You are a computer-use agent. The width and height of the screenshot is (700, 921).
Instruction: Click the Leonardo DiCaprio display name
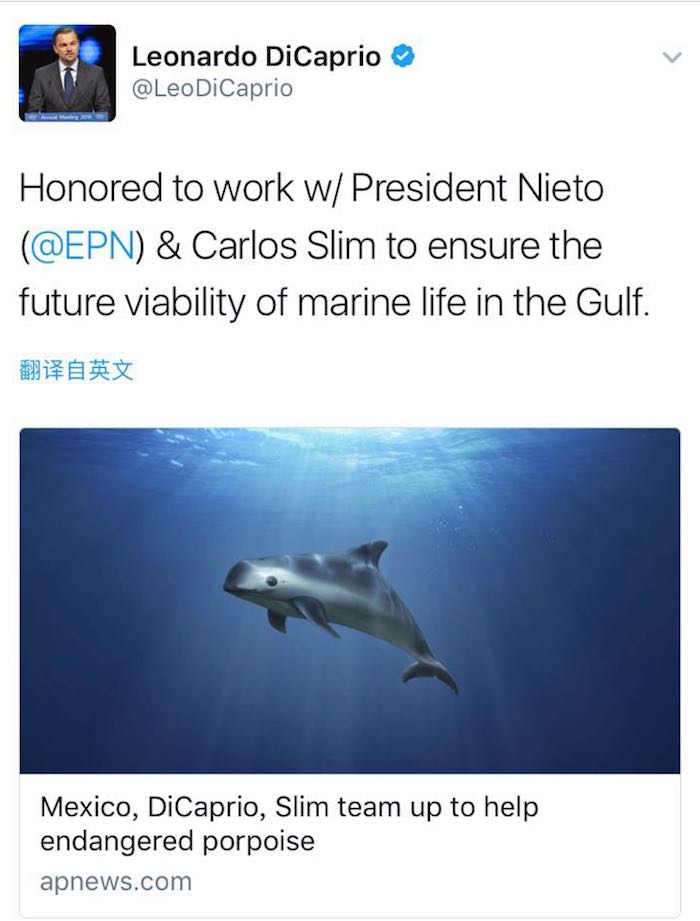pyautogui.click(x=256, y=57)
